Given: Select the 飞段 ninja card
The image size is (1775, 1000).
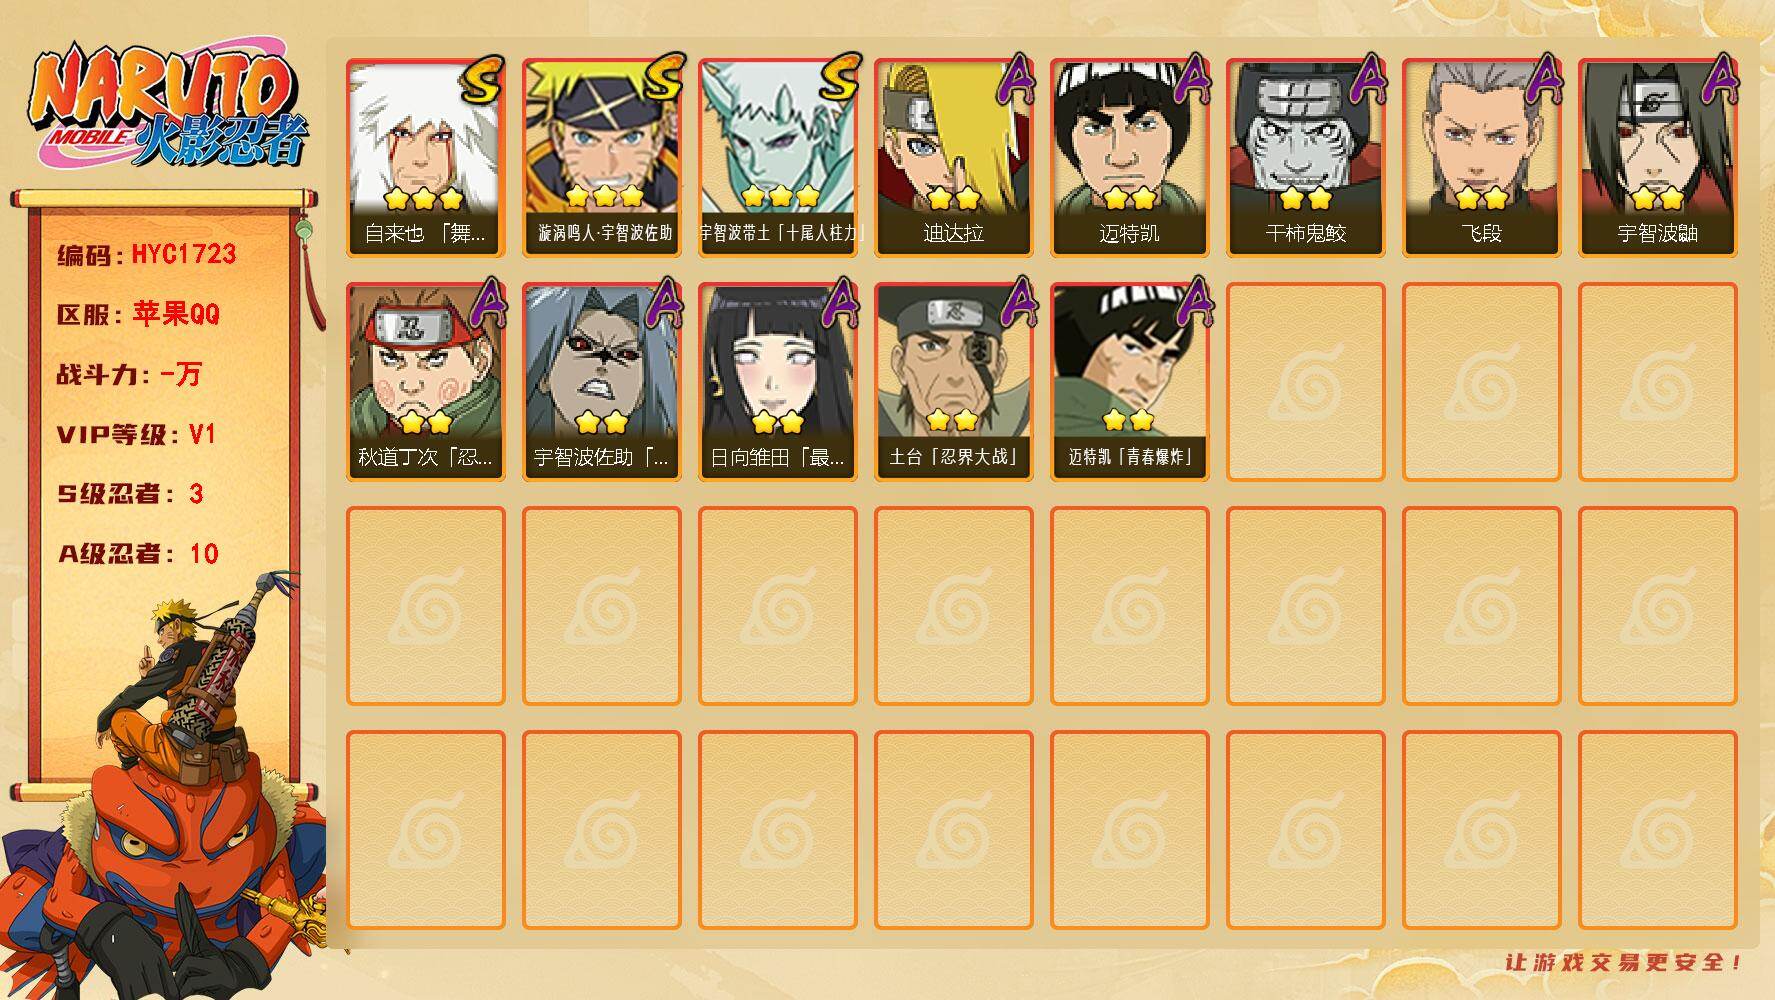Looking at the screenshot, I should tap(1482, 158).
